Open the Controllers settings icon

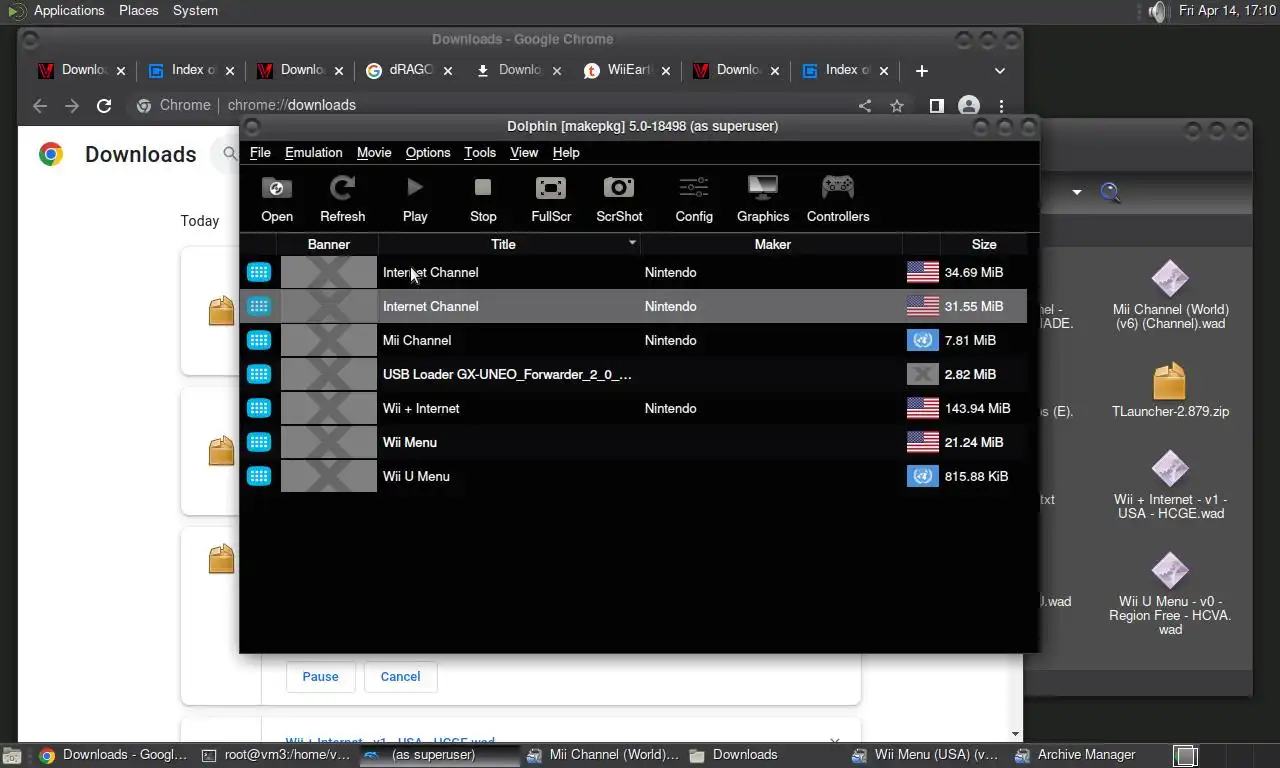coord(838,199)
